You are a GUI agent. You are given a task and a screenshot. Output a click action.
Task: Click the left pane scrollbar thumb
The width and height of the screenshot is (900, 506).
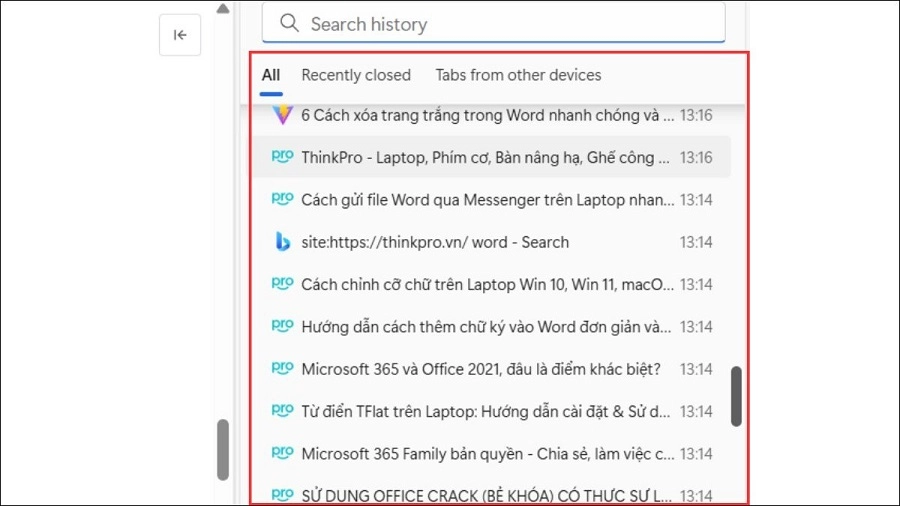pyautogui.click(x=223, y=449)
